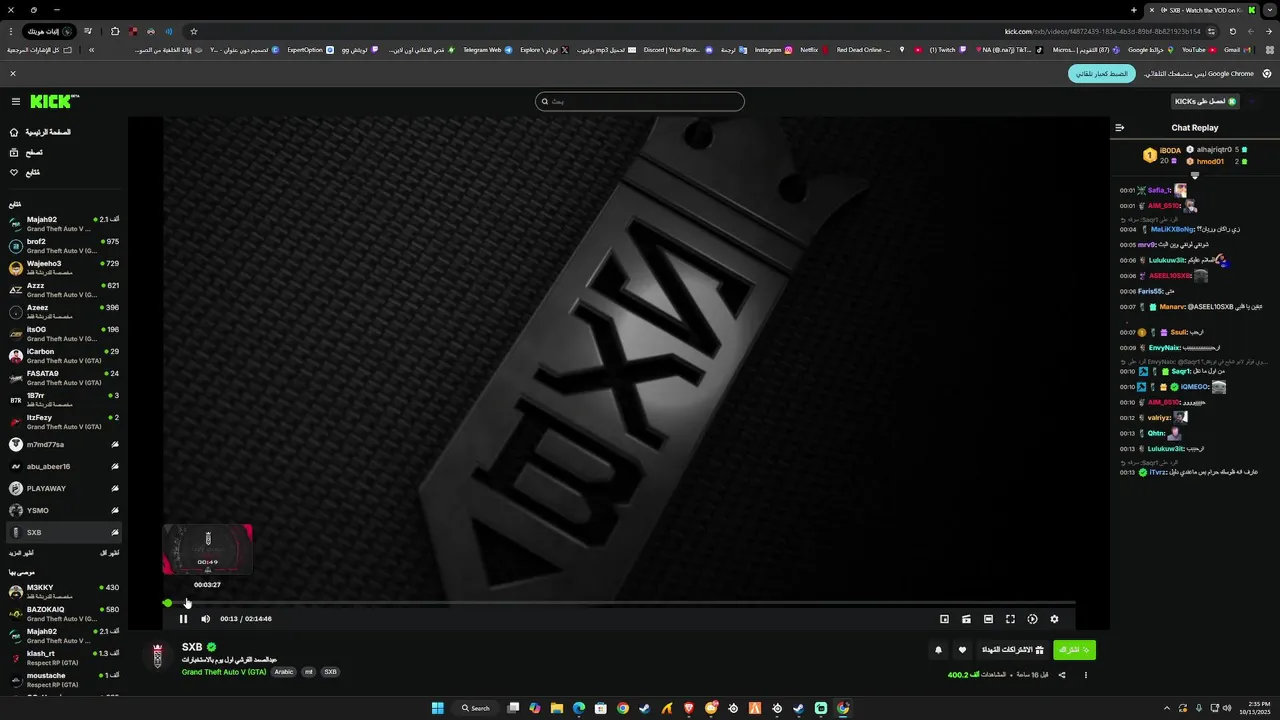Select the SXB channel in sidebar

(x=64, y=532)
